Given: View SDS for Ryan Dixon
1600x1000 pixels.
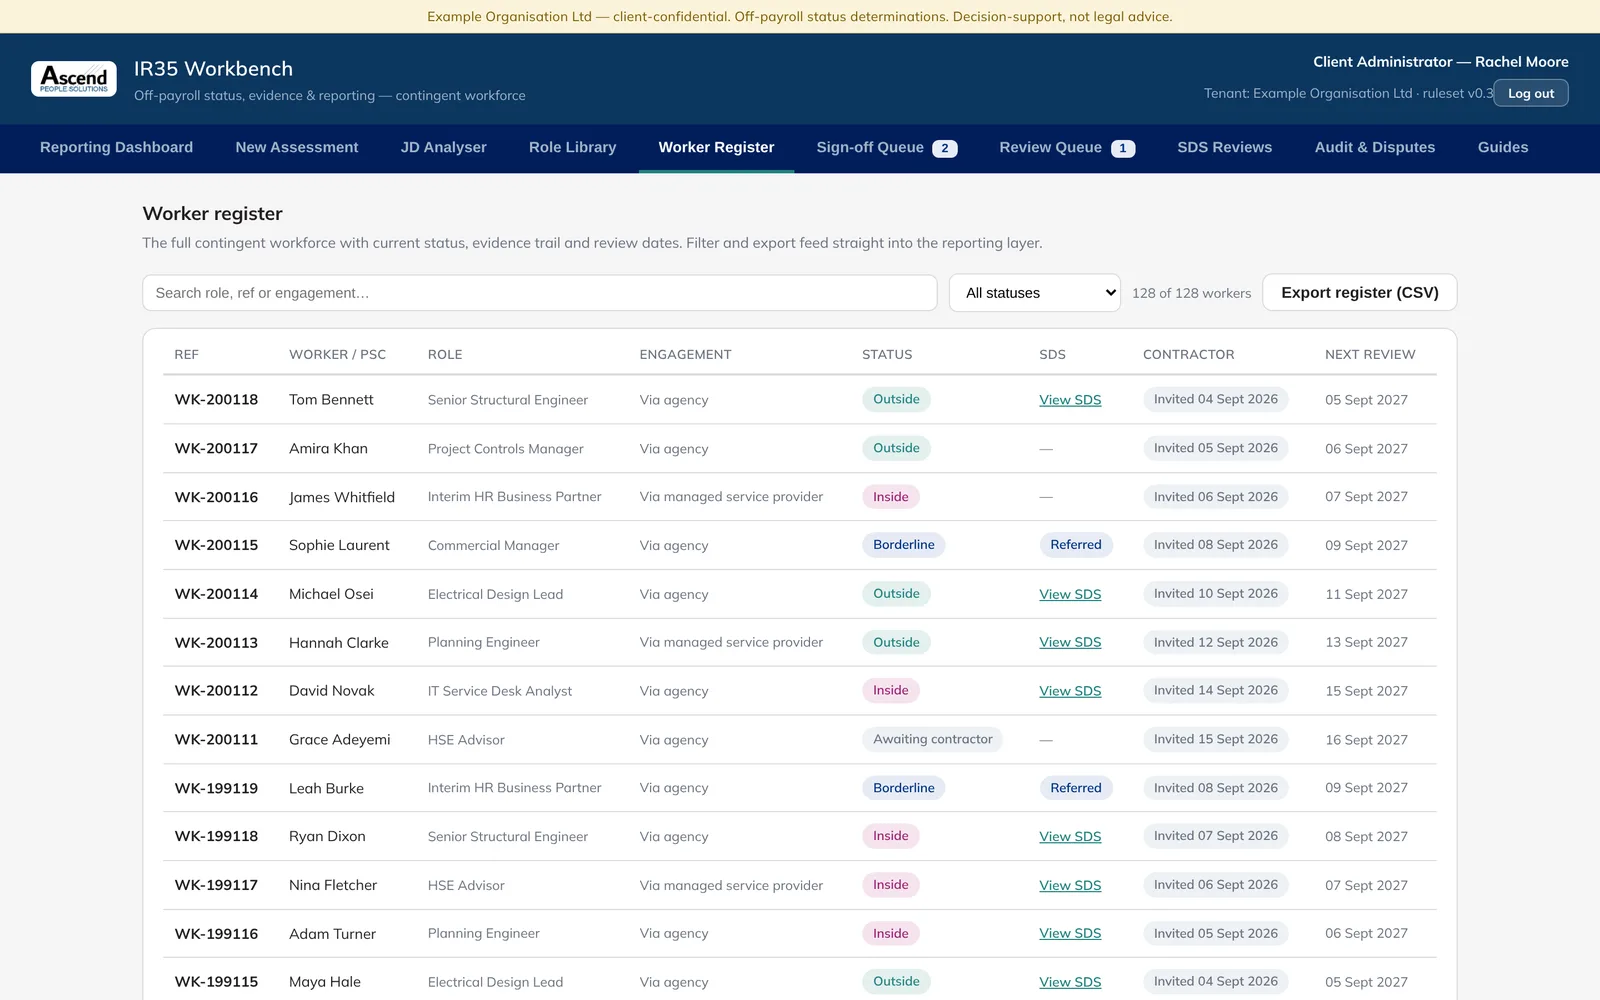Looking at the screenshot, I should coord(1070,837).
